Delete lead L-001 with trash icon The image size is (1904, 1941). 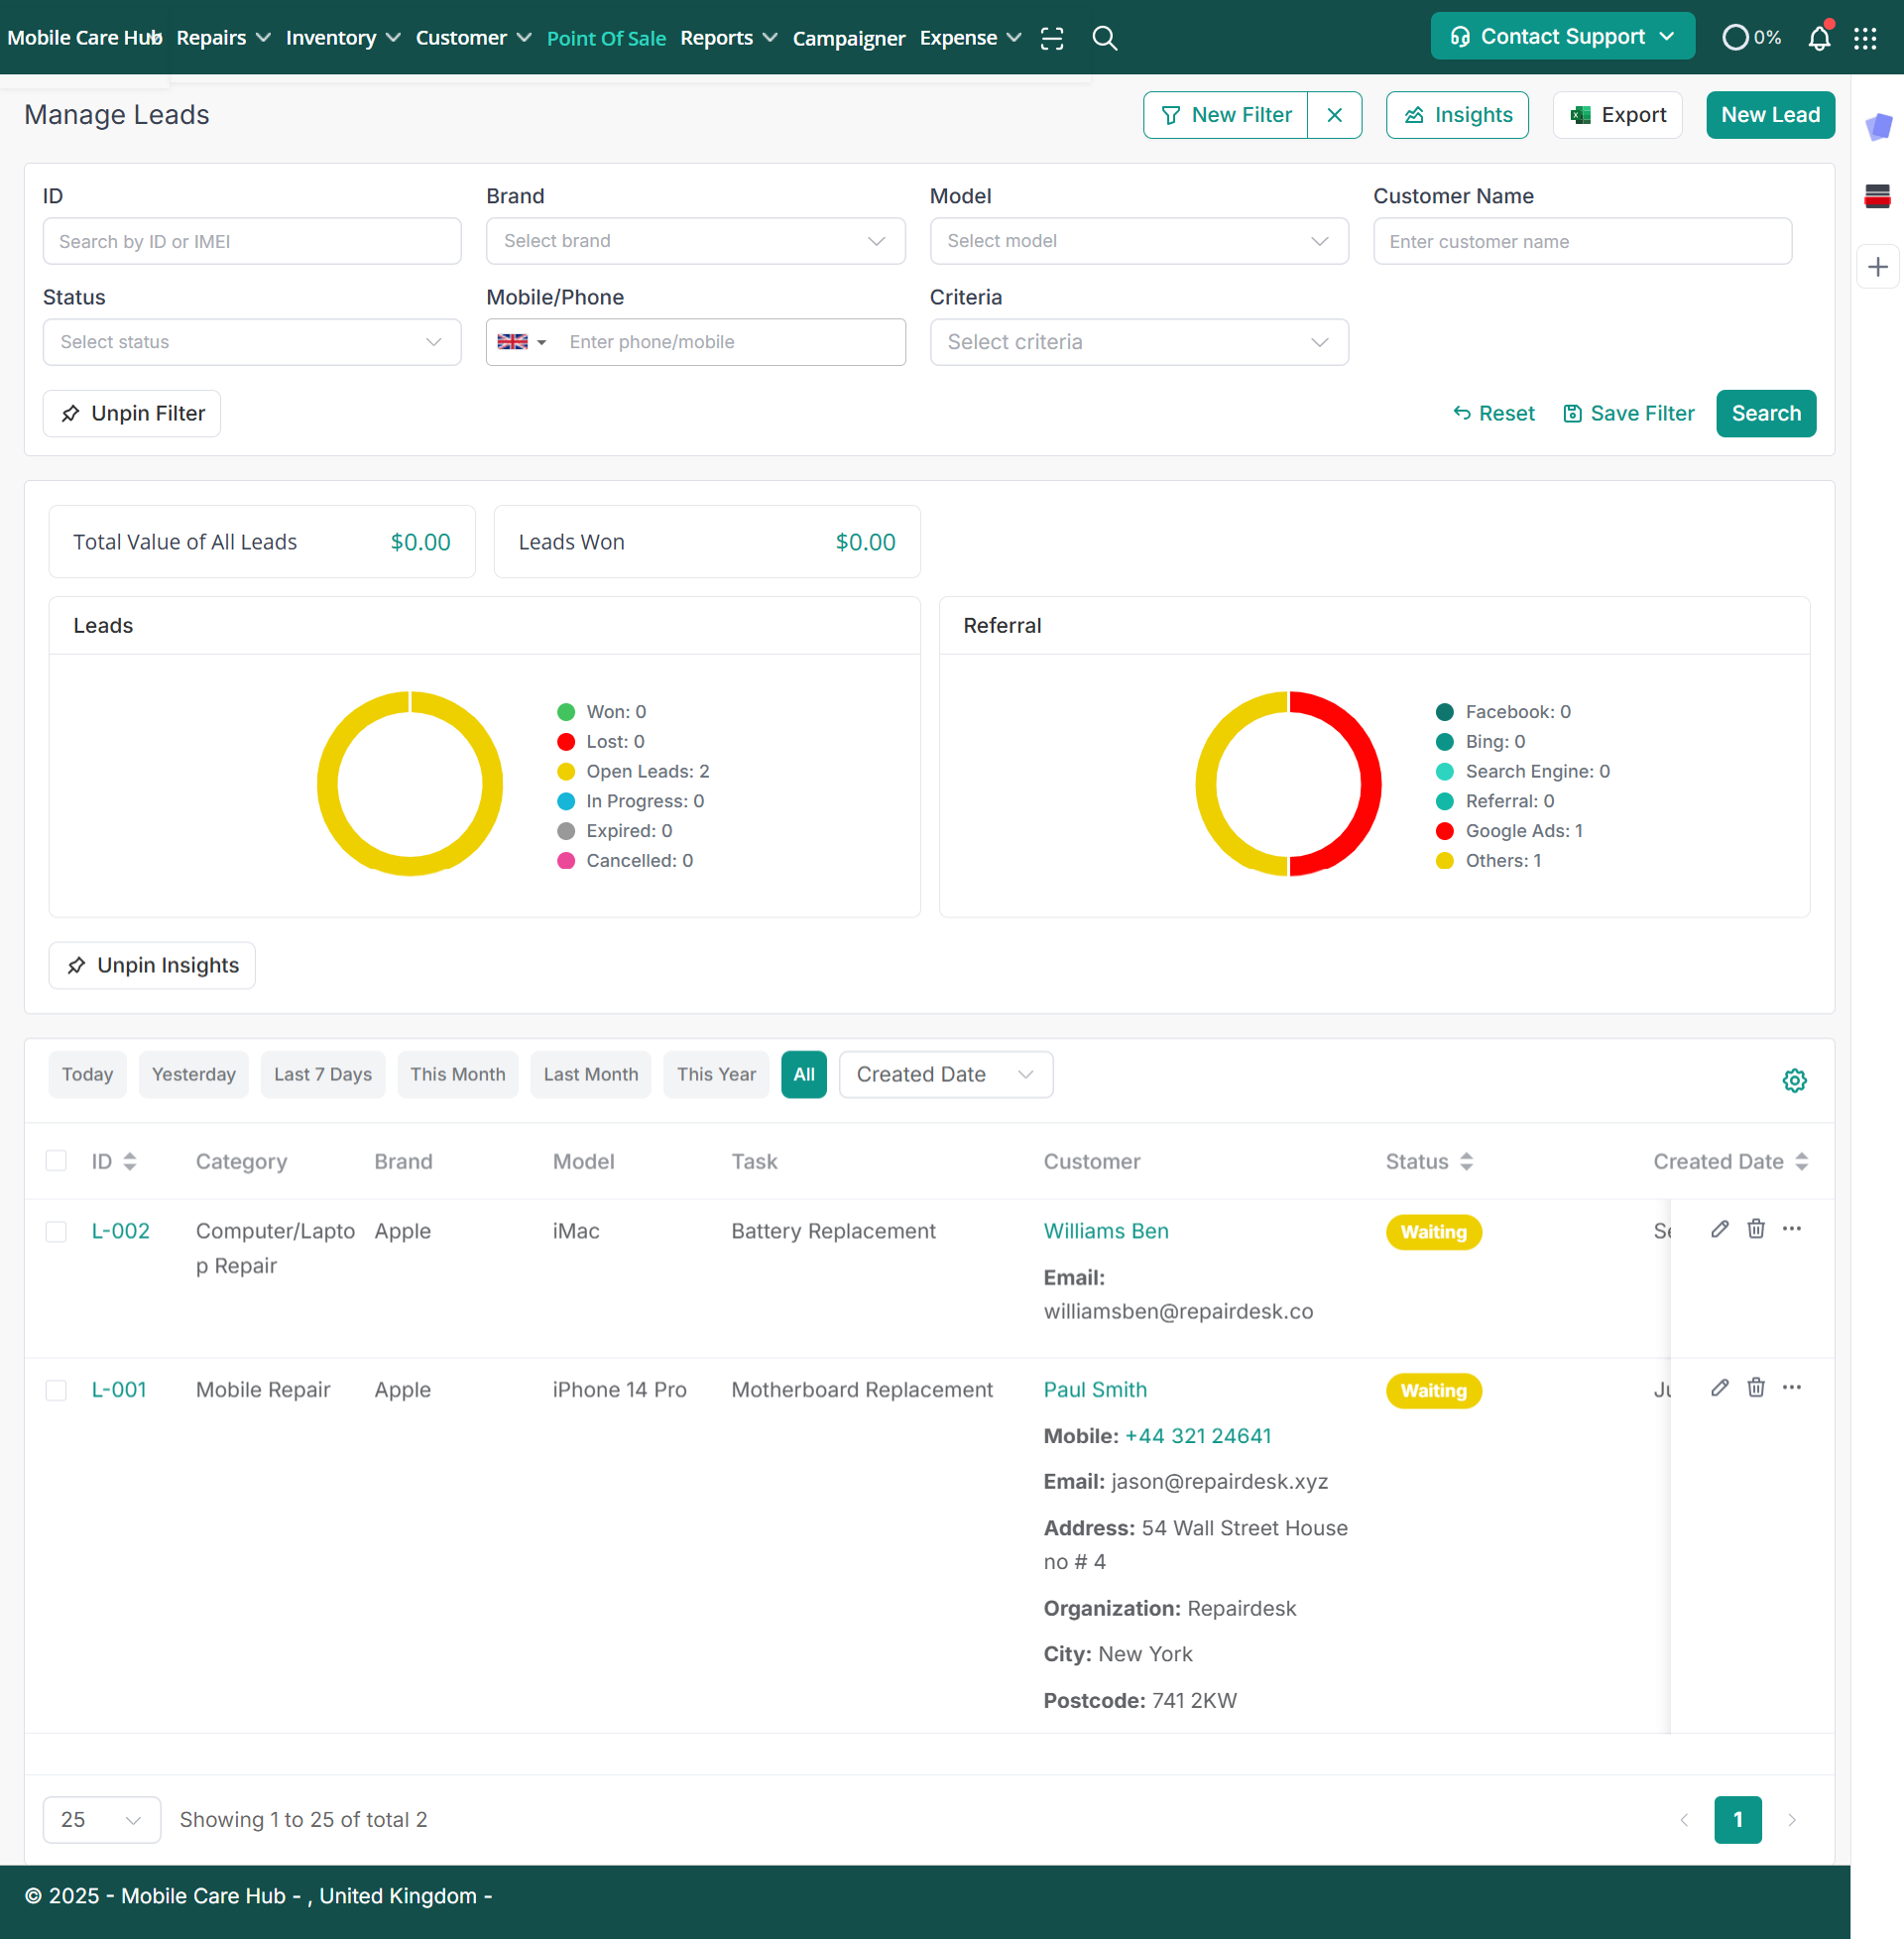1755,1387
